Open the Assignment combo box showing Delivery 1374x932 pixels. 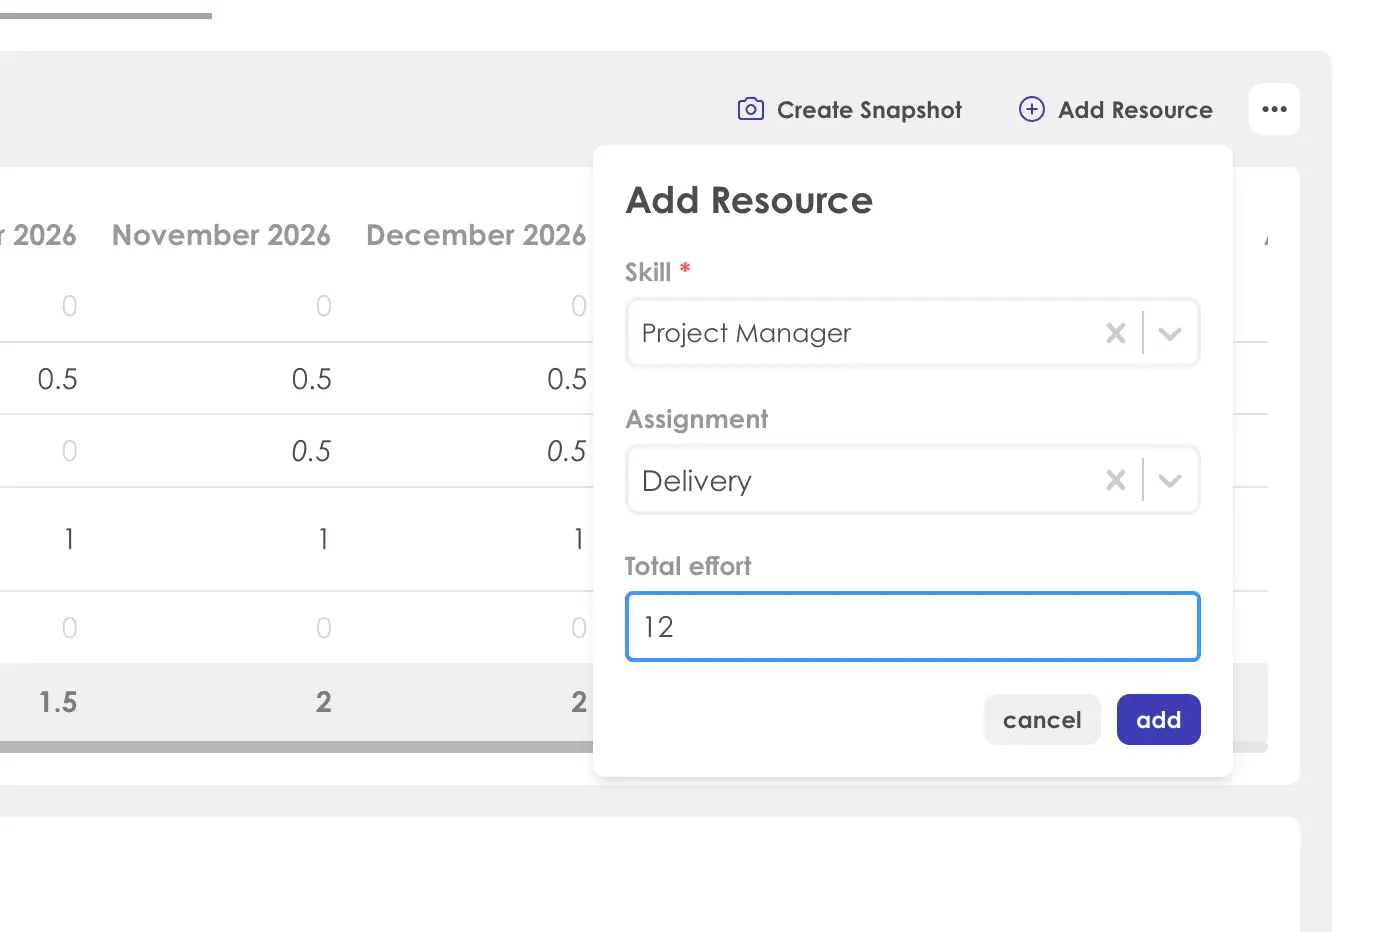[x=912, y=480]
